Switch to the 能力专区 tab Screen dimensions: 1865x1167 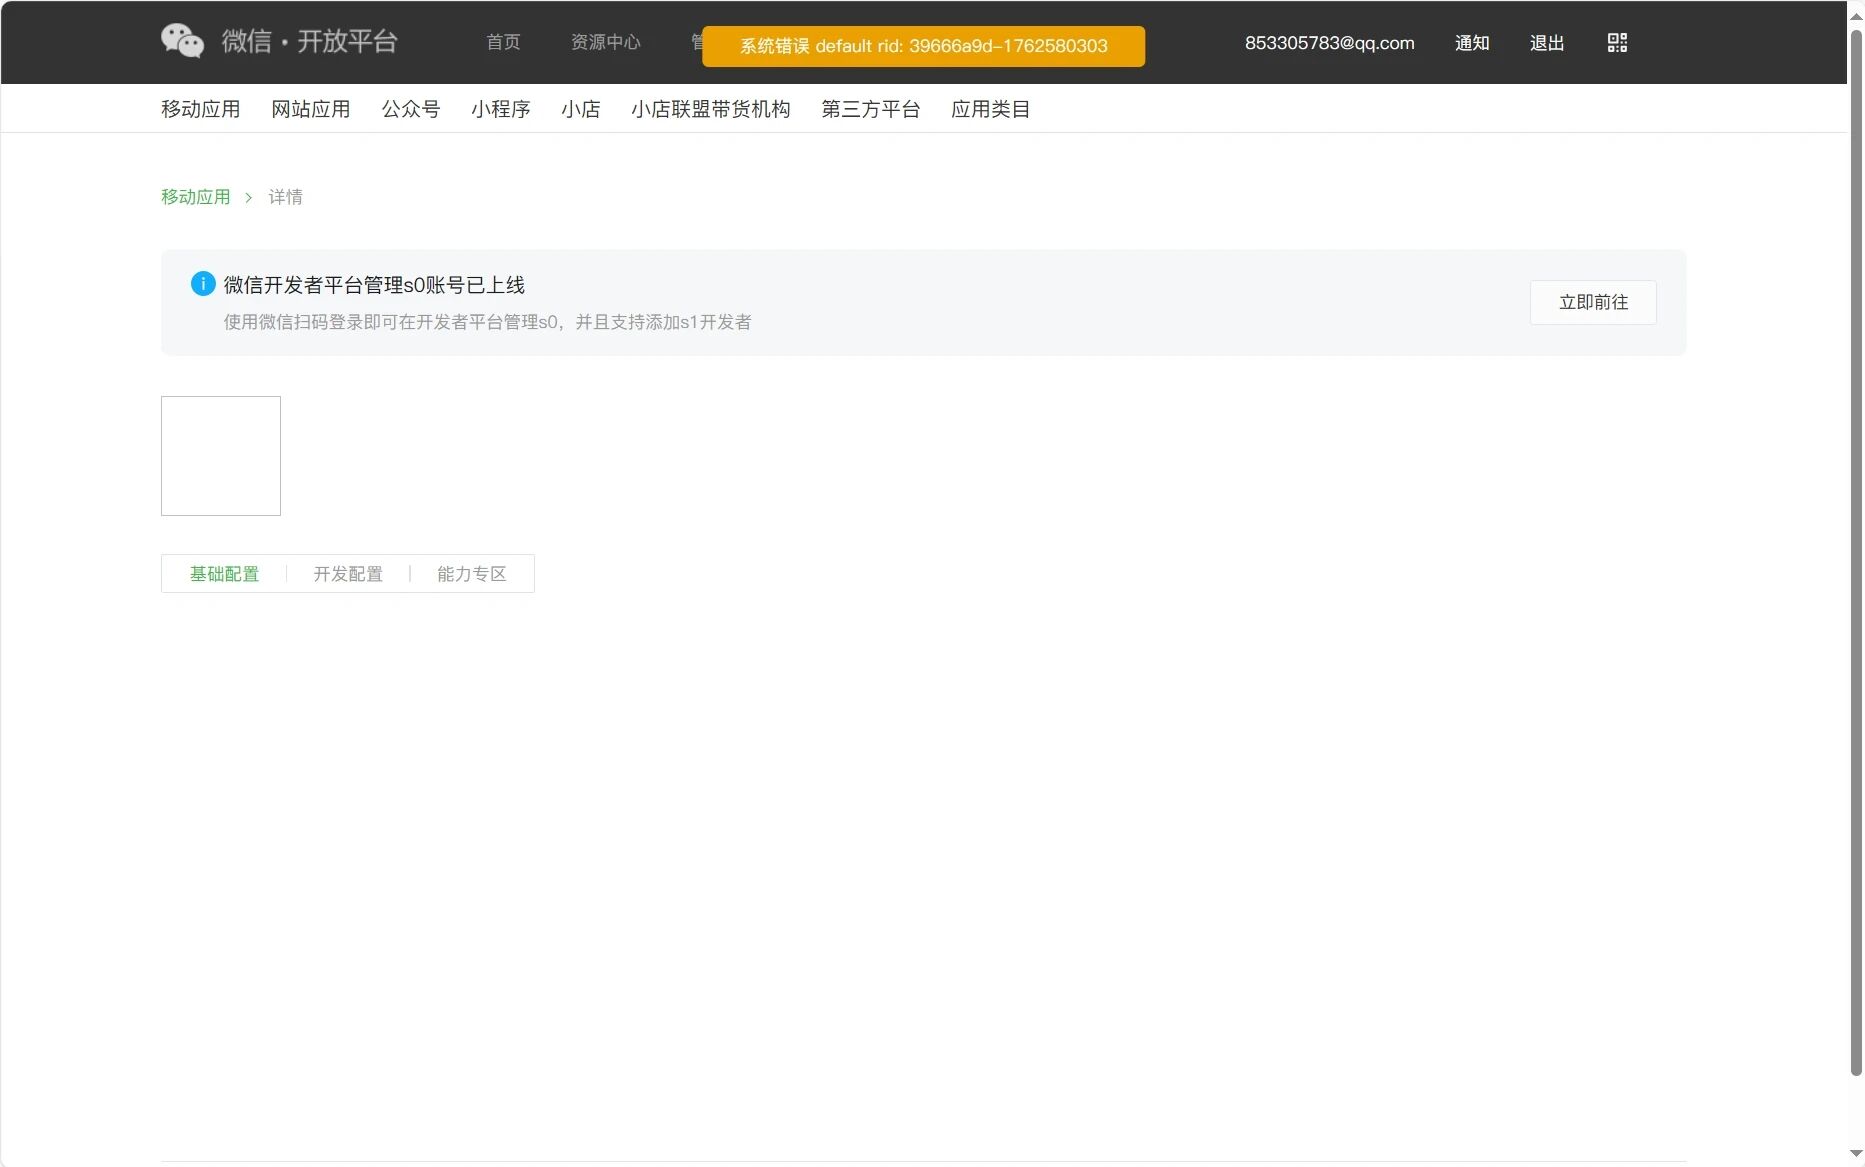coord(472,574)
